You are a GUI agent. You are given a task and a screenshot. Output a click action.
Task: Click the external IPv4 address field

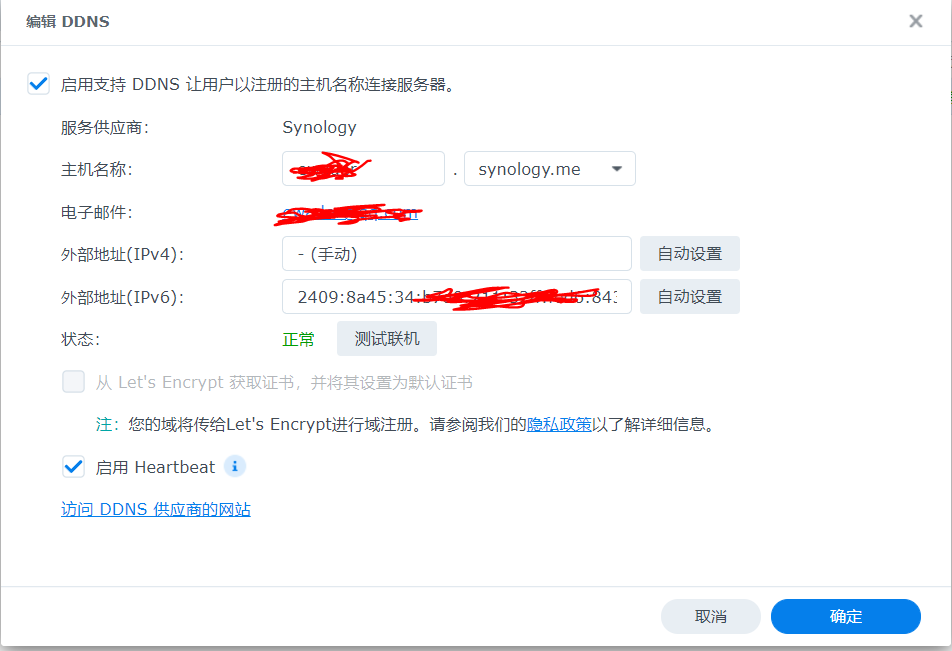(457, 253)
